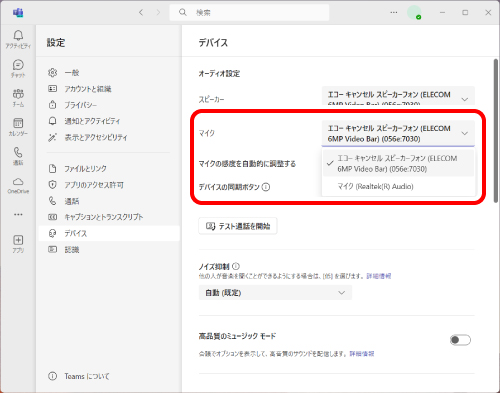Select デバイス settings section
The width and height of the screenshot is (500, 393).
109,233
